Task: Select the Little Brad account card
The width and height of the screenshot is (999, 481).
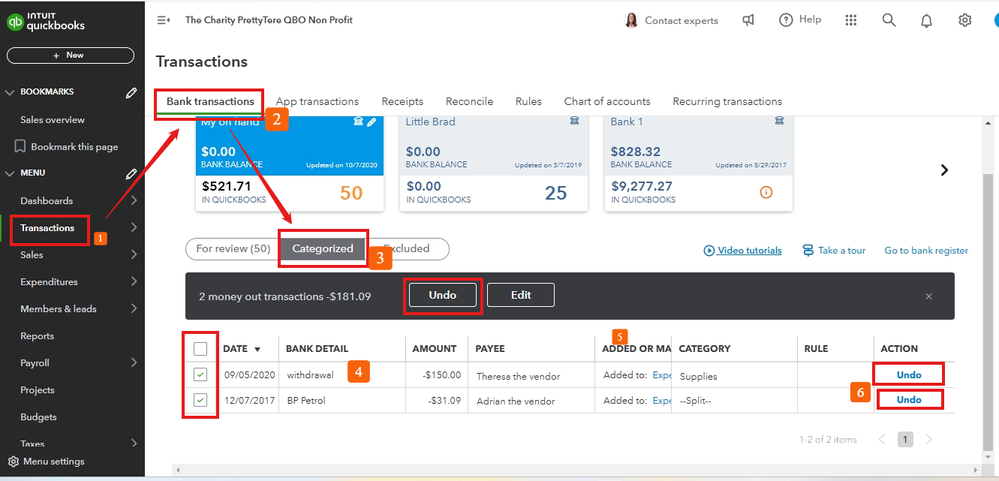Action: (x=494, y=163)
